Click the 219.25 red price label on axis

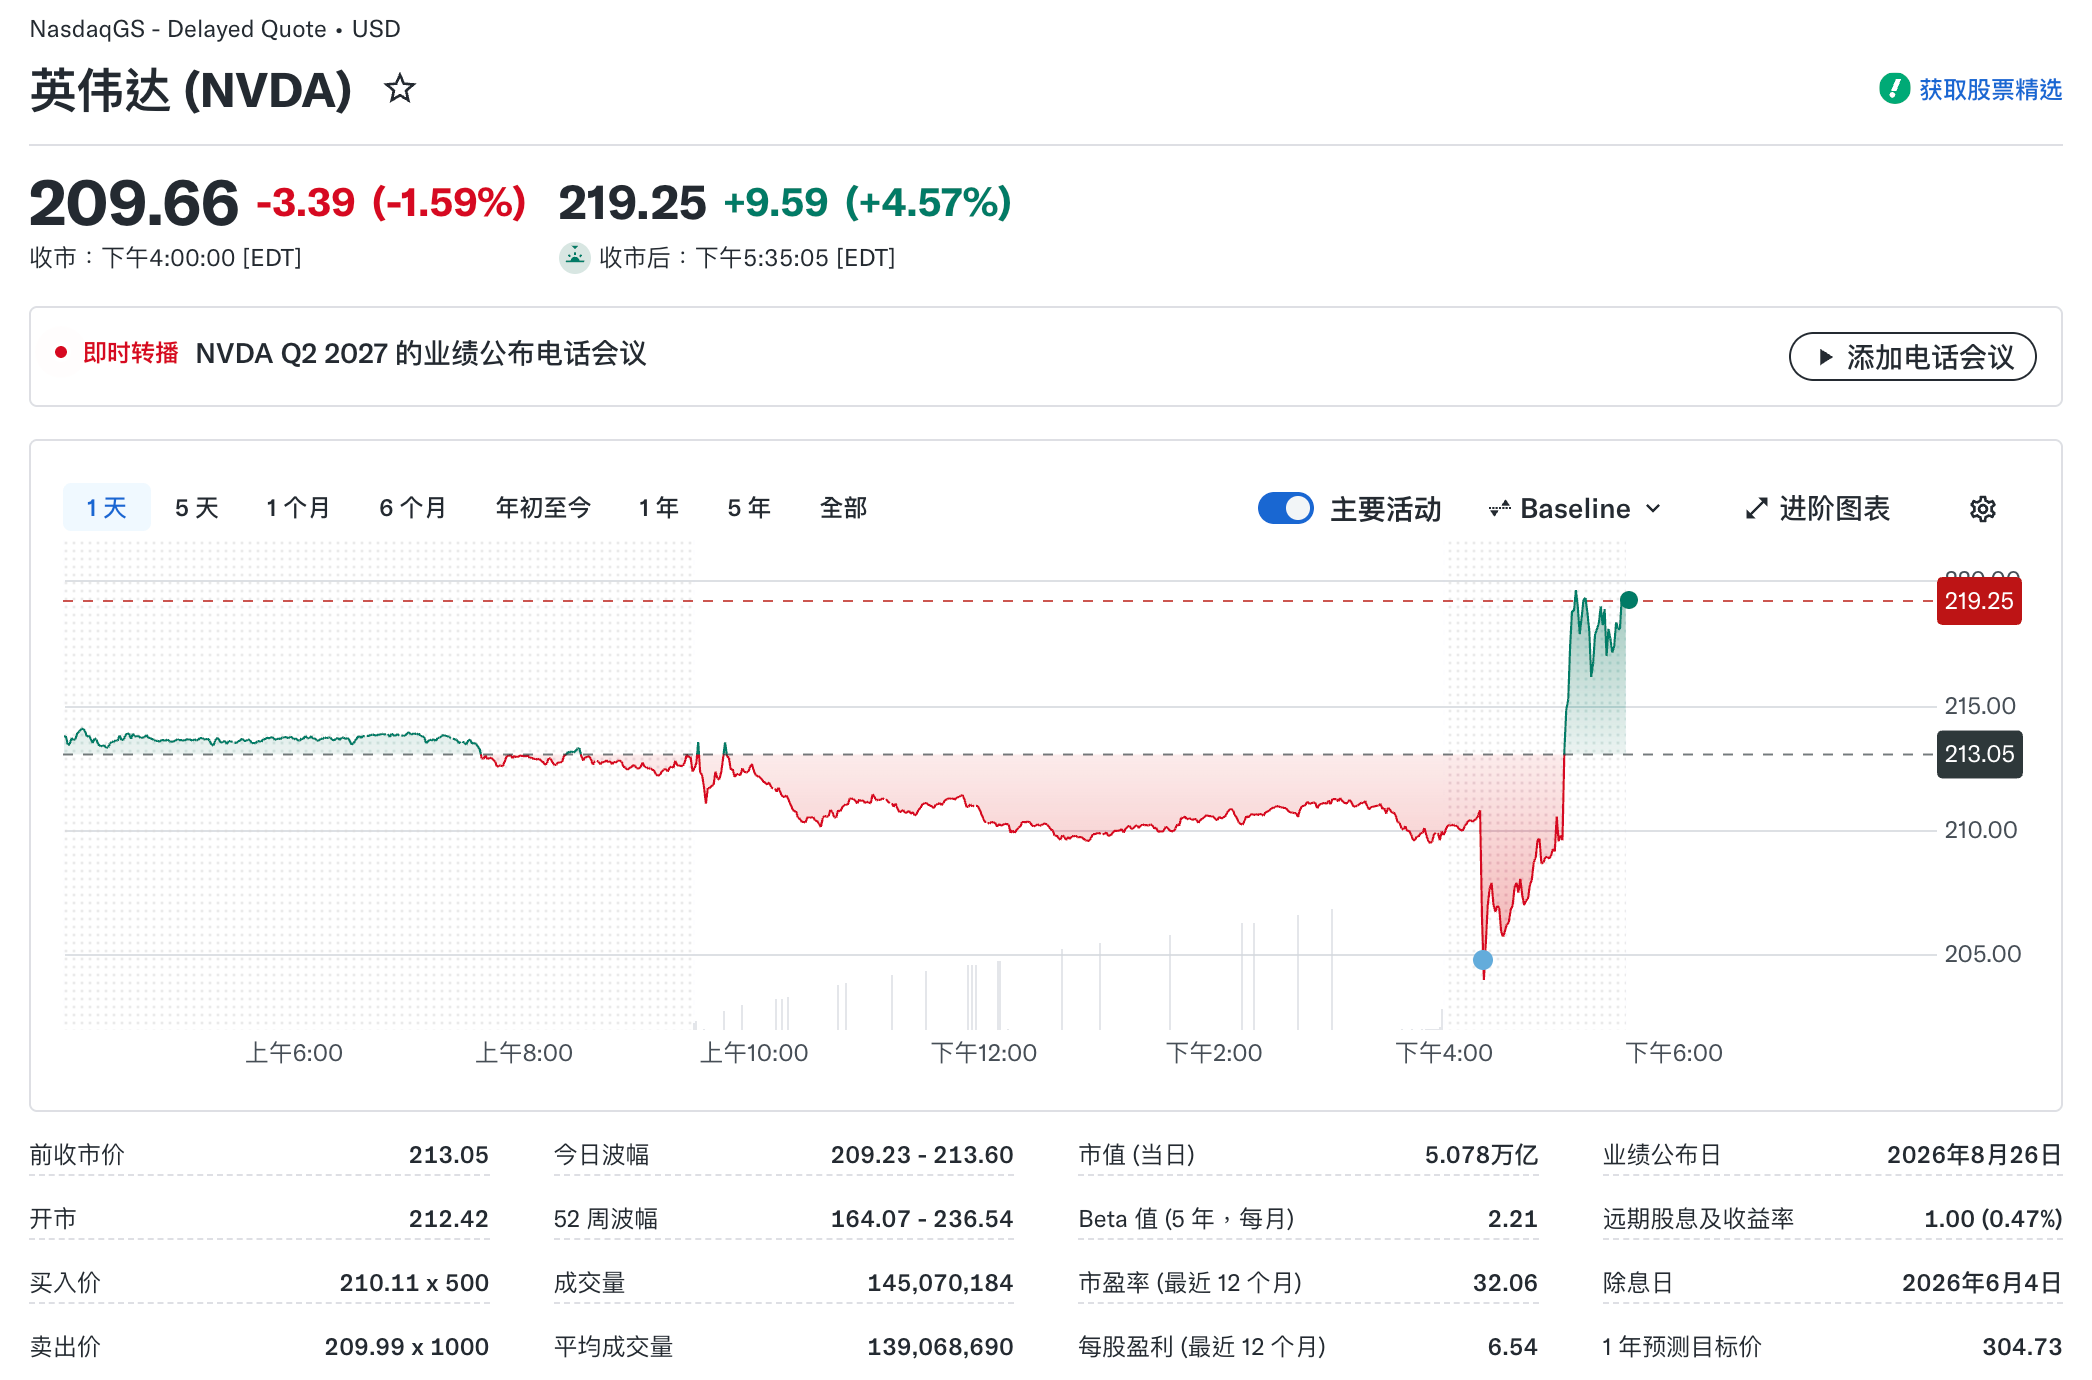coord(1978,601)
